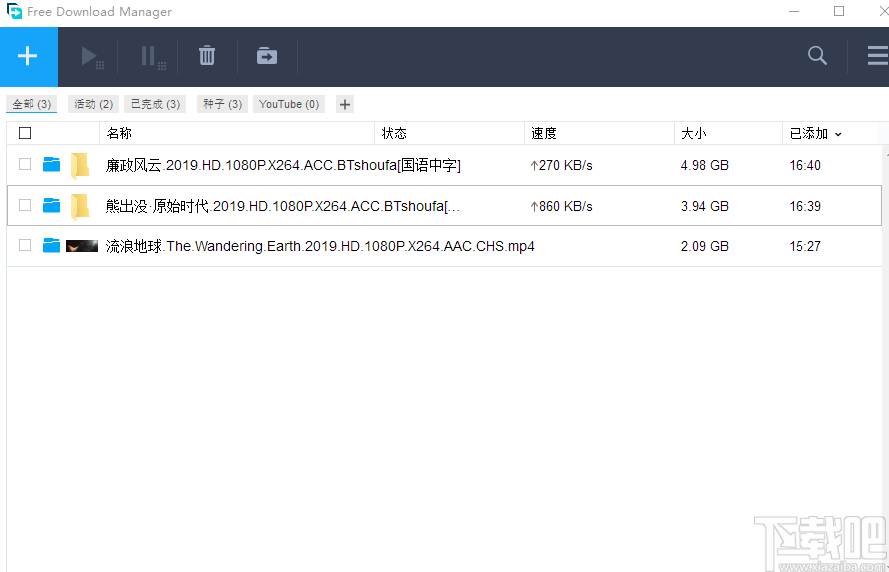Click added time 16:40
889x572 pixels.
click(x=805, y=165)
